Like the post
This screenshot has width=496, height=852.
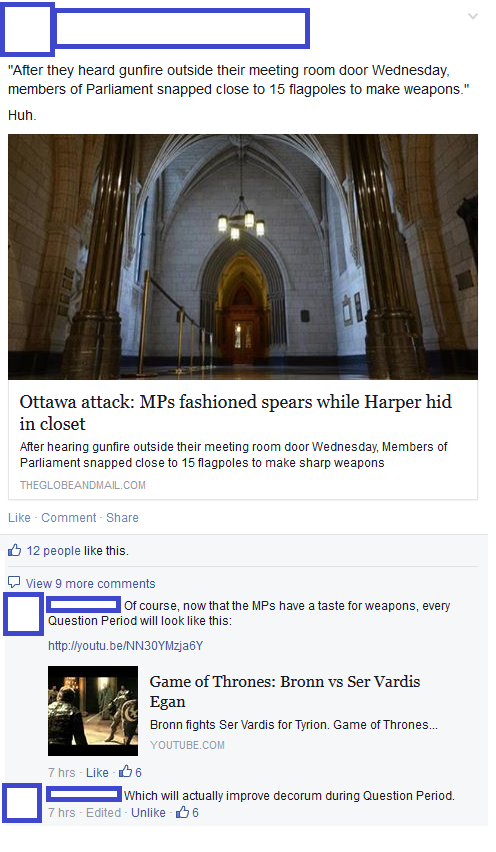tap(19, 518)
